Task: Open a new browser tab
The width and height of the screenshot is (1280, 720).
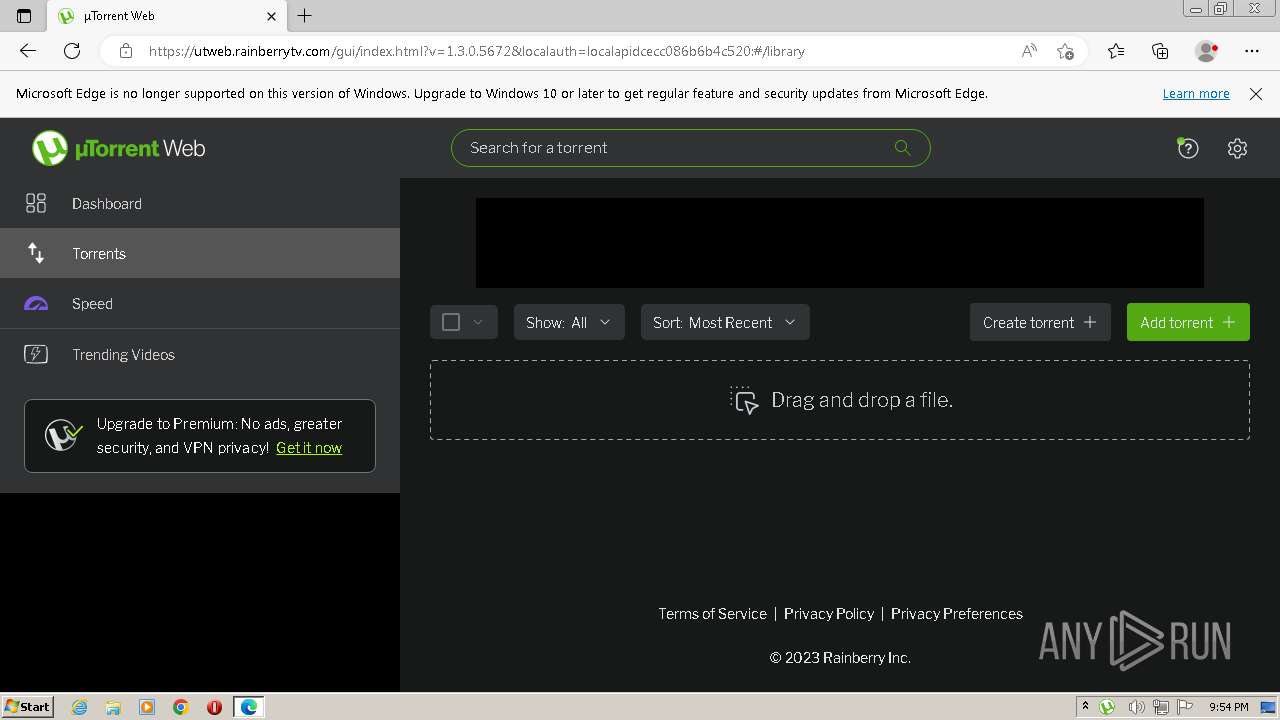Action: click(305, 16)
